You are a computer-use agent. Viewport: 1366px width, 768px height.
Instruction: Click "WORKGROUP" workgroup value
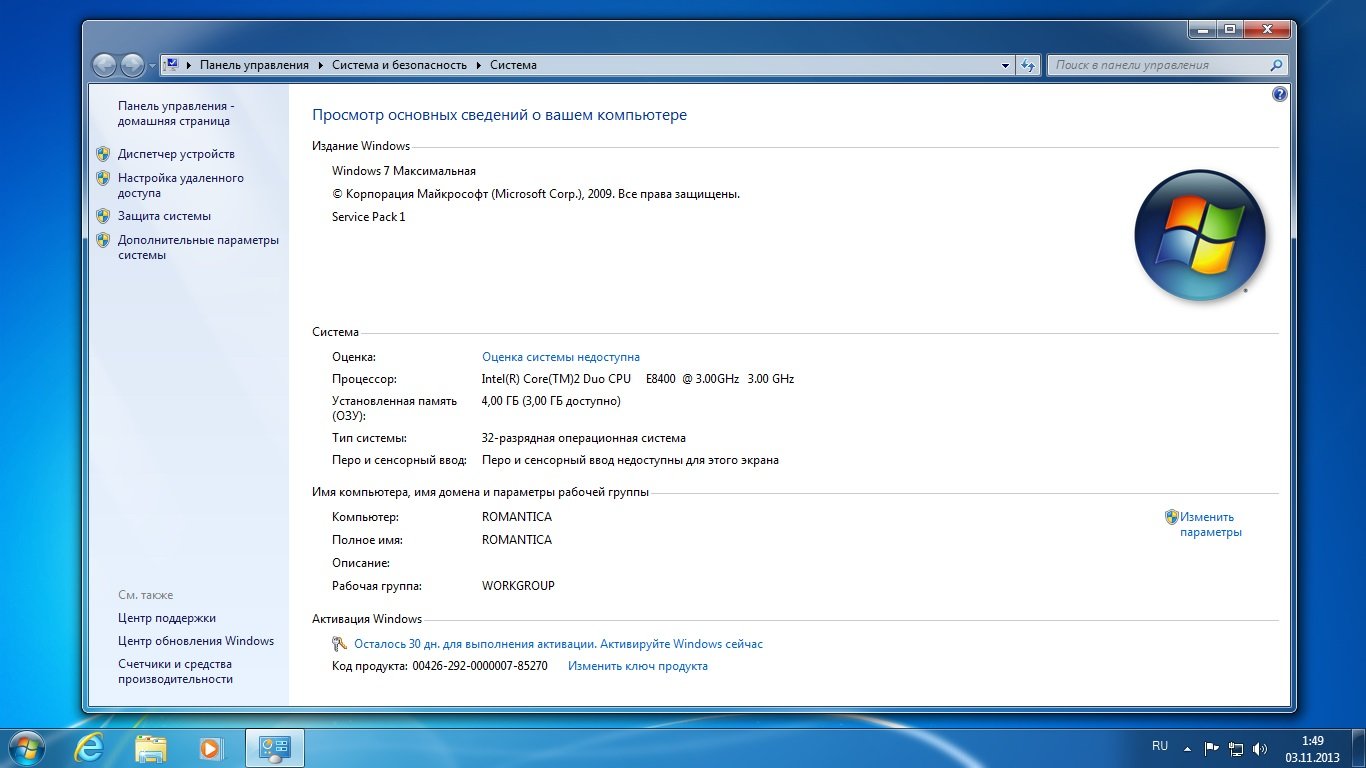tap(518, 586)
